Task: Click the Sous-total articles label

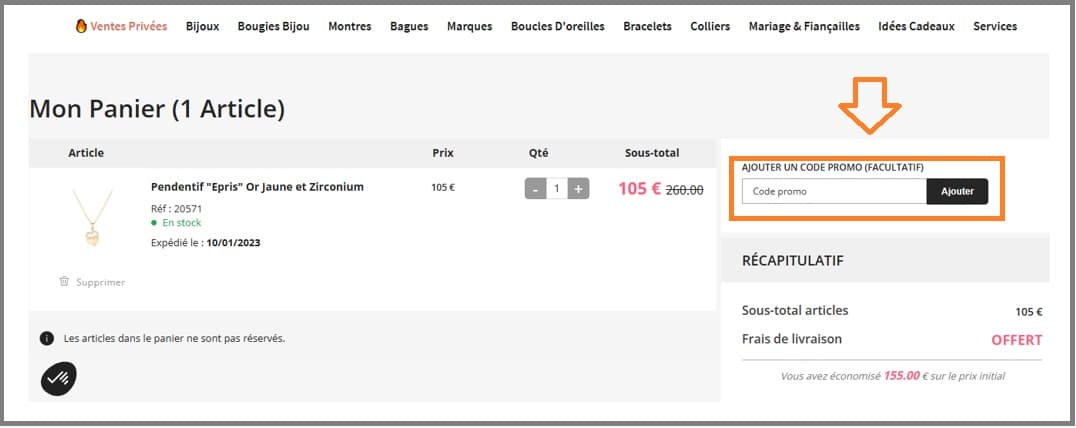Action: click(x=795, y=310)
